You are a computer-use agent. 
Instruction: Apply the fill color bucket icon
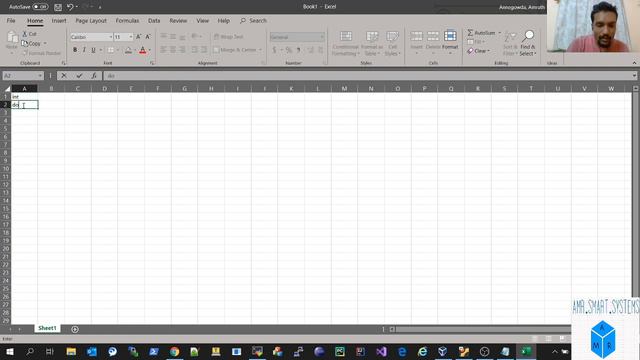tap(128, 50)
